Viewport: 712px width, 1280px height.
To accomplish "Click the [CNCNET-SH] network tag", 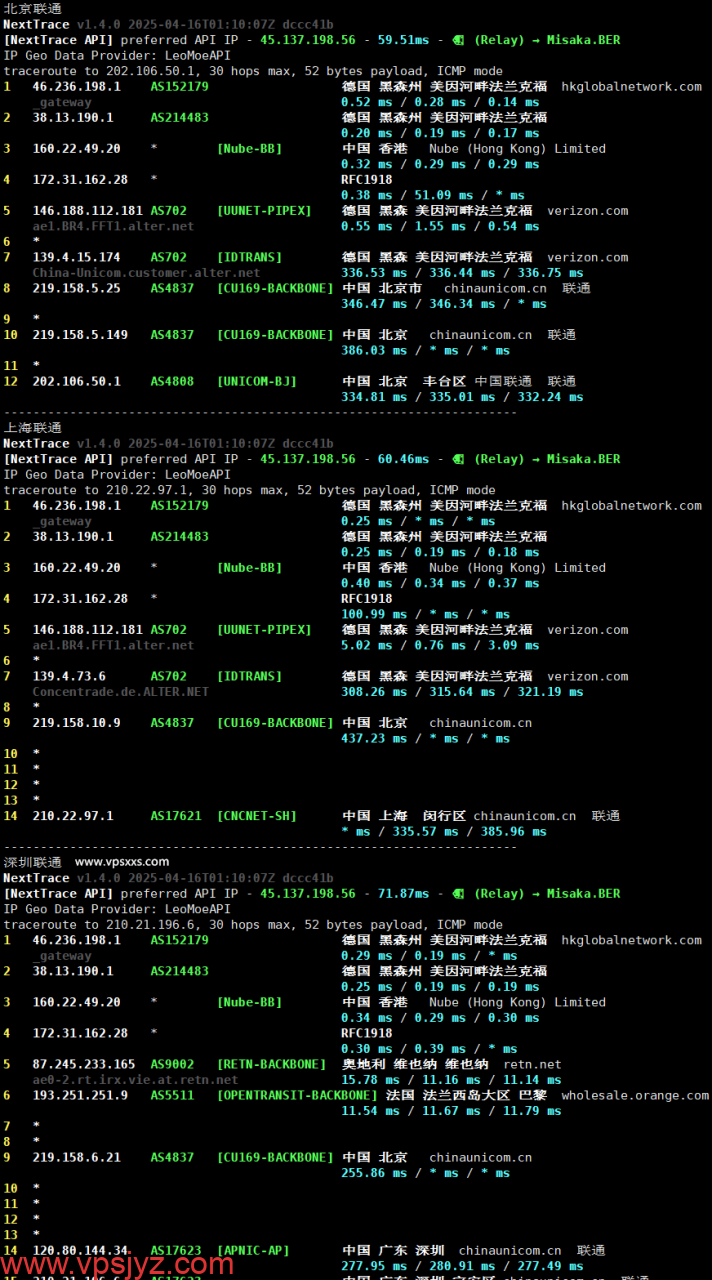I will click(x=257, y=816).
